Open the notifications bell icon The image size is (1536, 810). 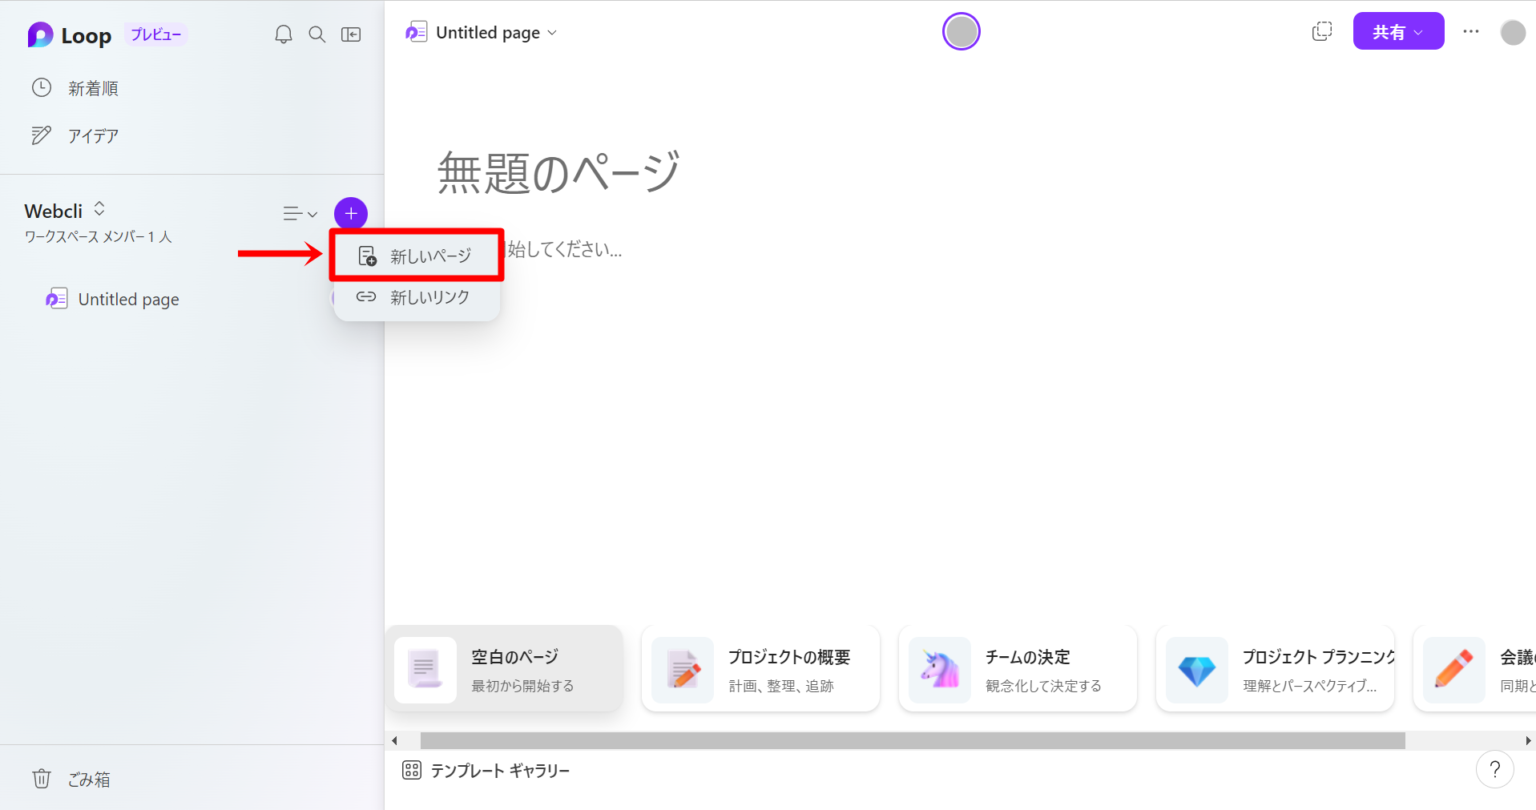tap(283, 33)
